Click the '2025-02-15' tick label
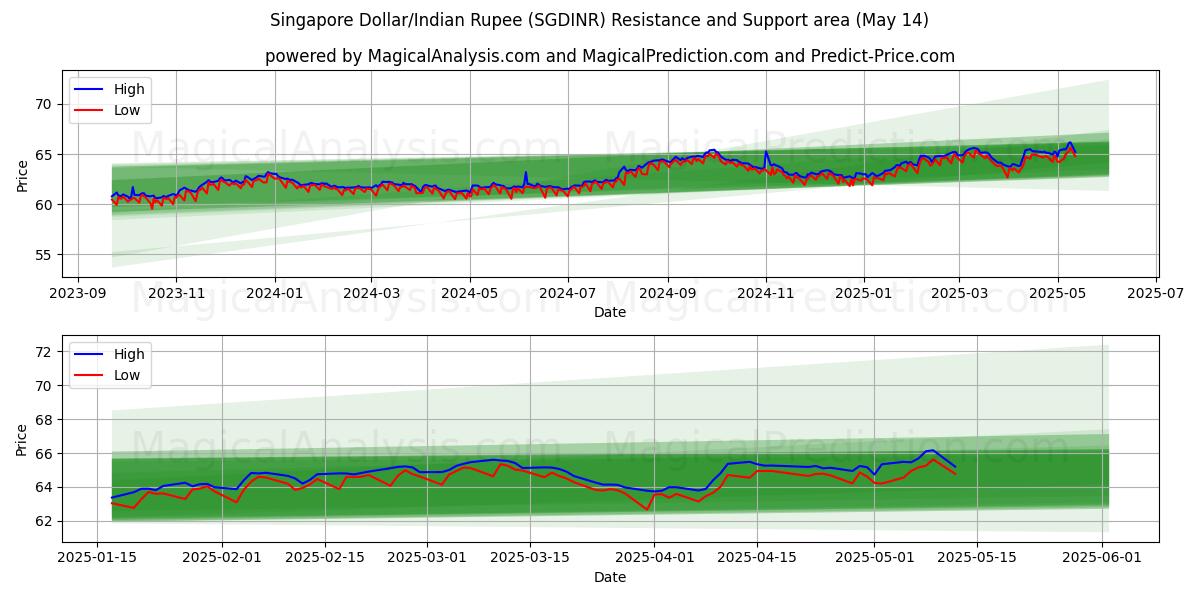The width and height of the screenshot is (1200, 600). click(324, 558)
